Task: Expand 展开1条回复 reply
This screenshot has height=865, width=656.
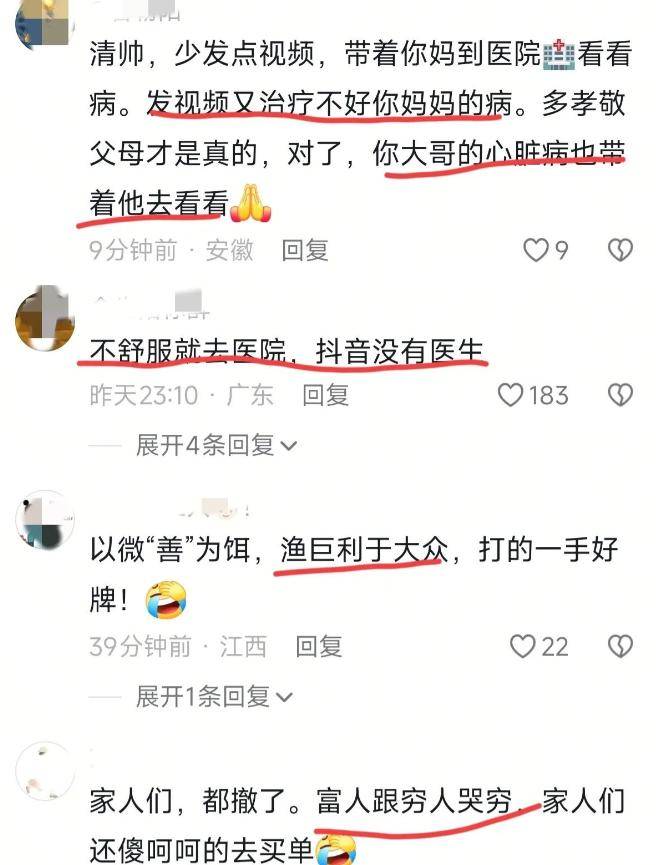Action: coord(214,697)
